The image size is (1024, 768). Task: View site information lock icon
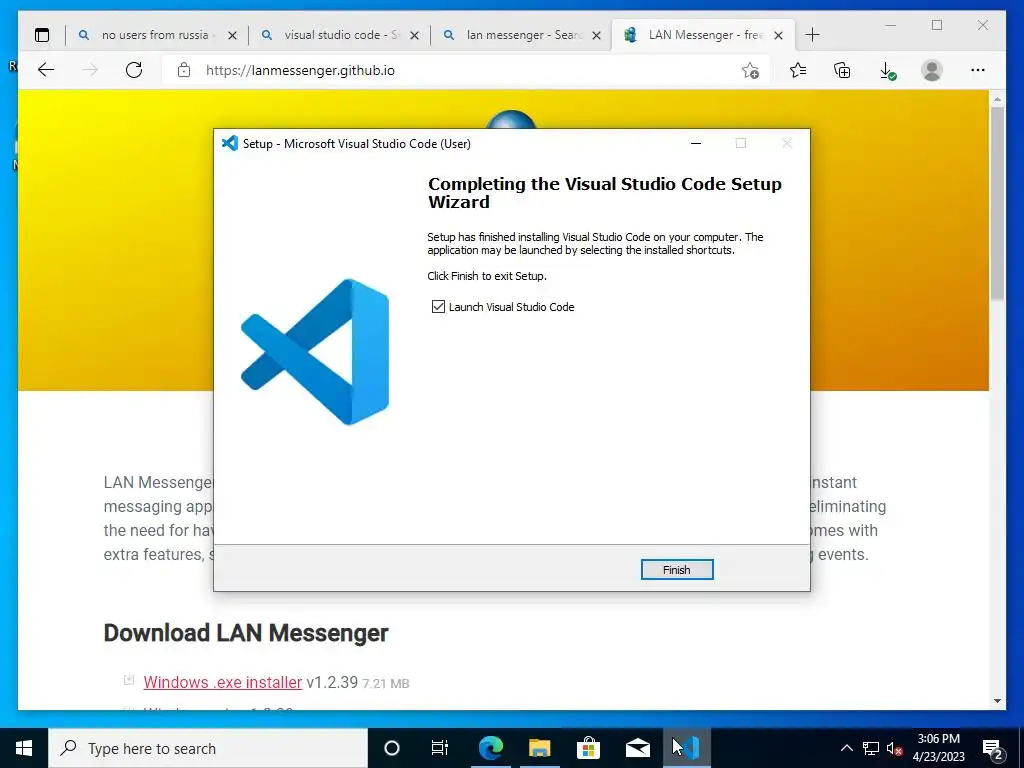click(x=184, y=70)
